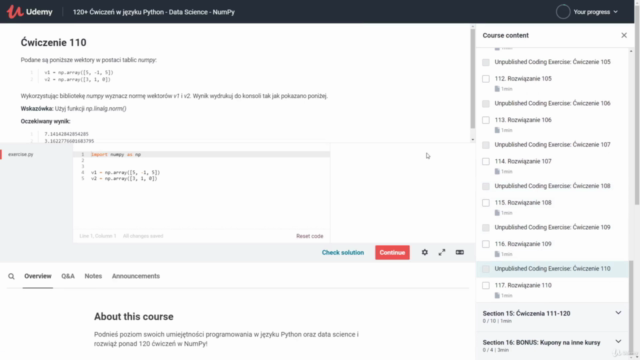Check the box for 113. Rozwiązanie 106
Image resolution: width=640 pixels, height=360 pixels.
(x=486, y=120)
